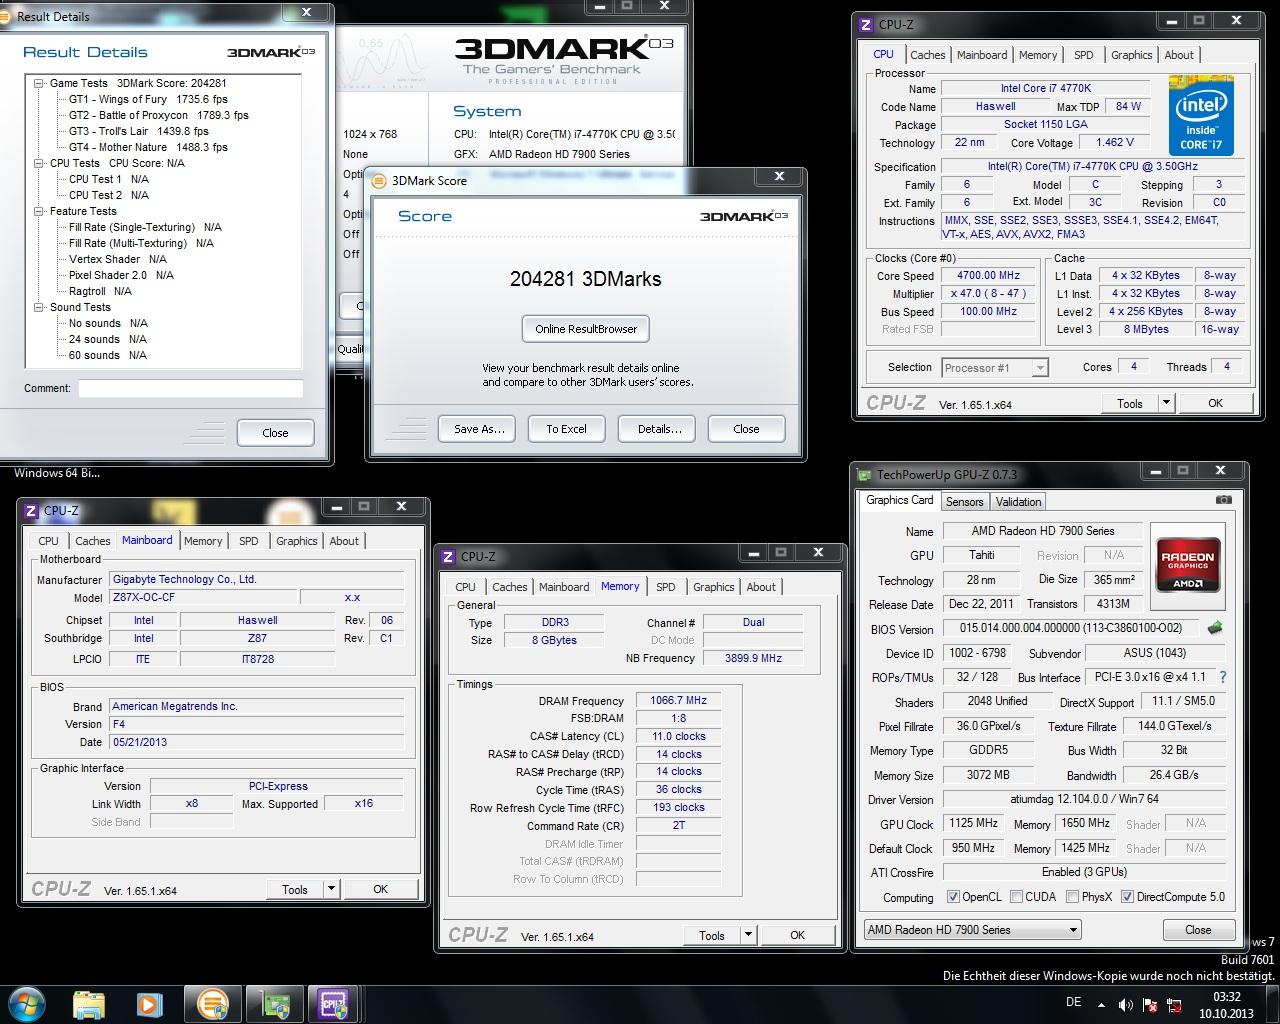This screenshot has width=1280, height=1024.
Task: Open Tools dropdown arrow in CPU-Z Memory window
Action: click(x=748, y=935)
